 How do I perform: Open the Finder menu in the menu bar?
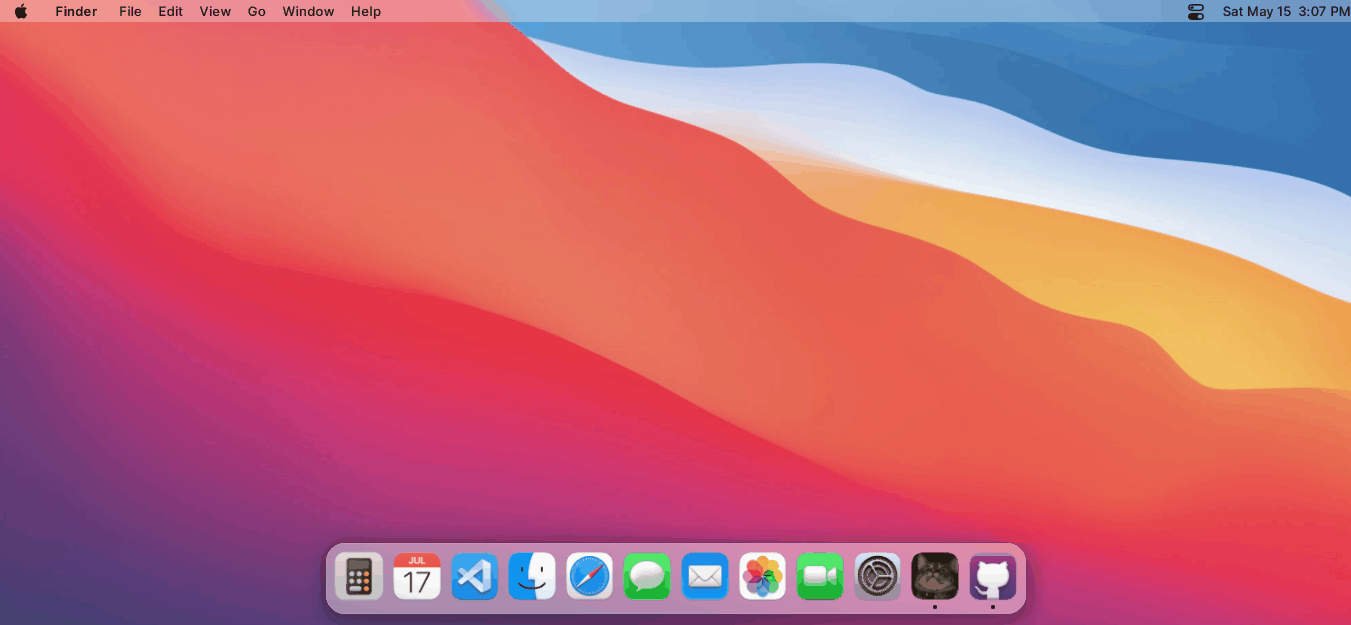[x=76, y=11]
